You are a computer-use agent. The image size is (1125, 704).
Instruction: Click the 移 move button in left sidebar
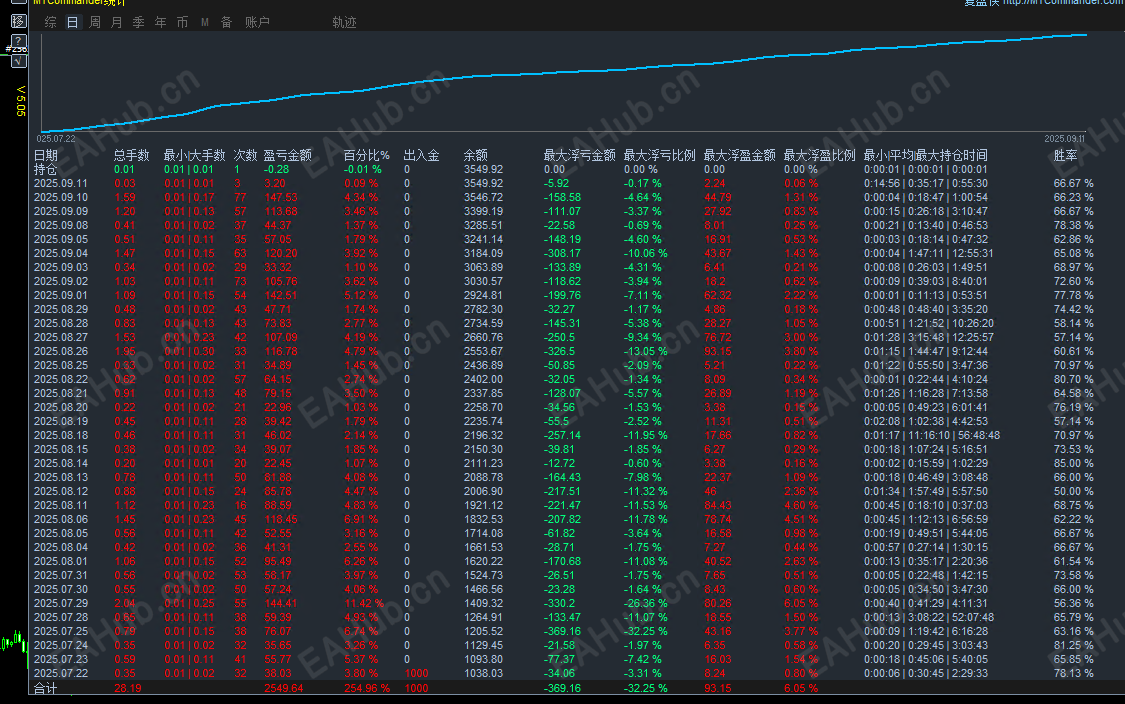19,21
